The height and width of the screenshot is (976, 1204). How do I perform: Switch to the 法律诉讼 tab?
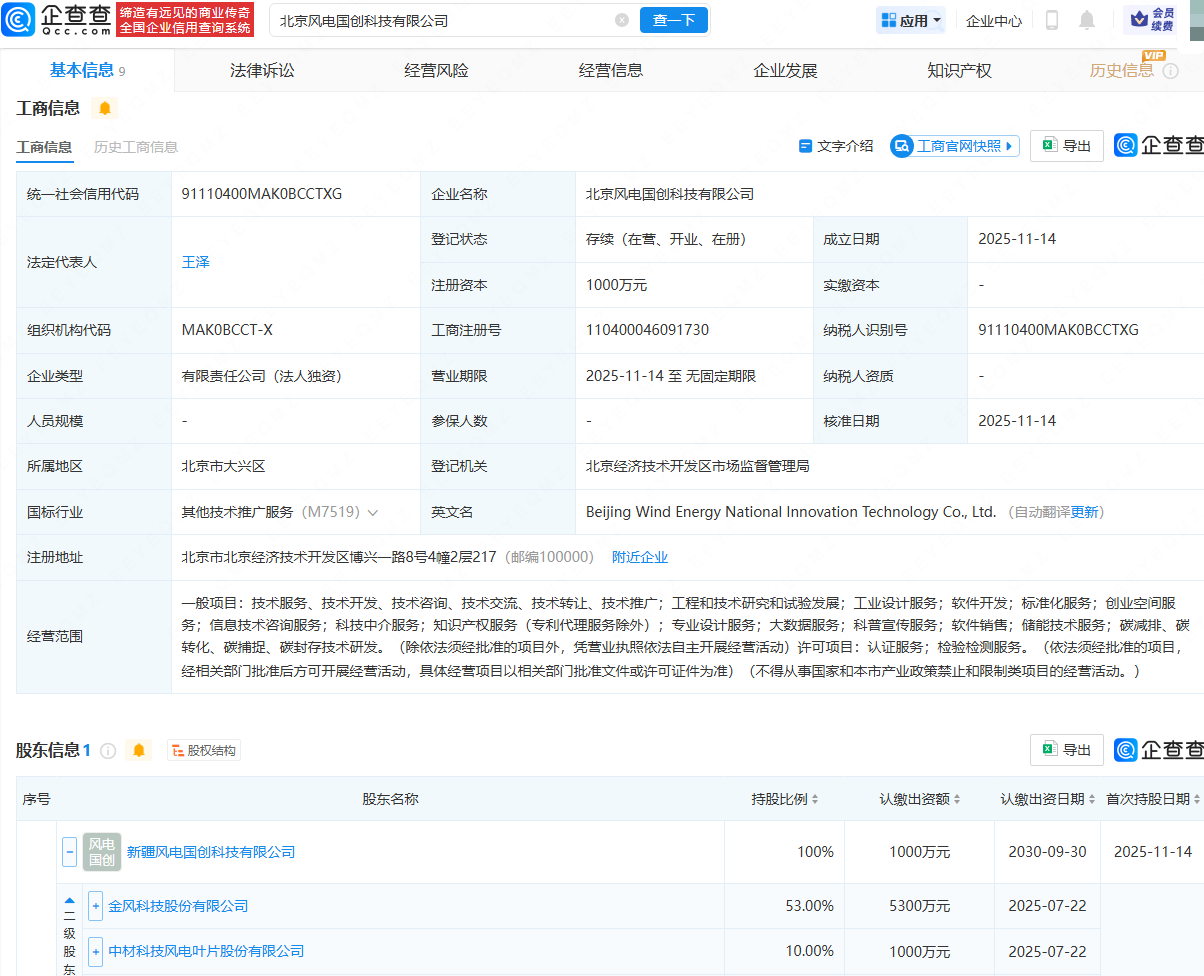[261, 70]
